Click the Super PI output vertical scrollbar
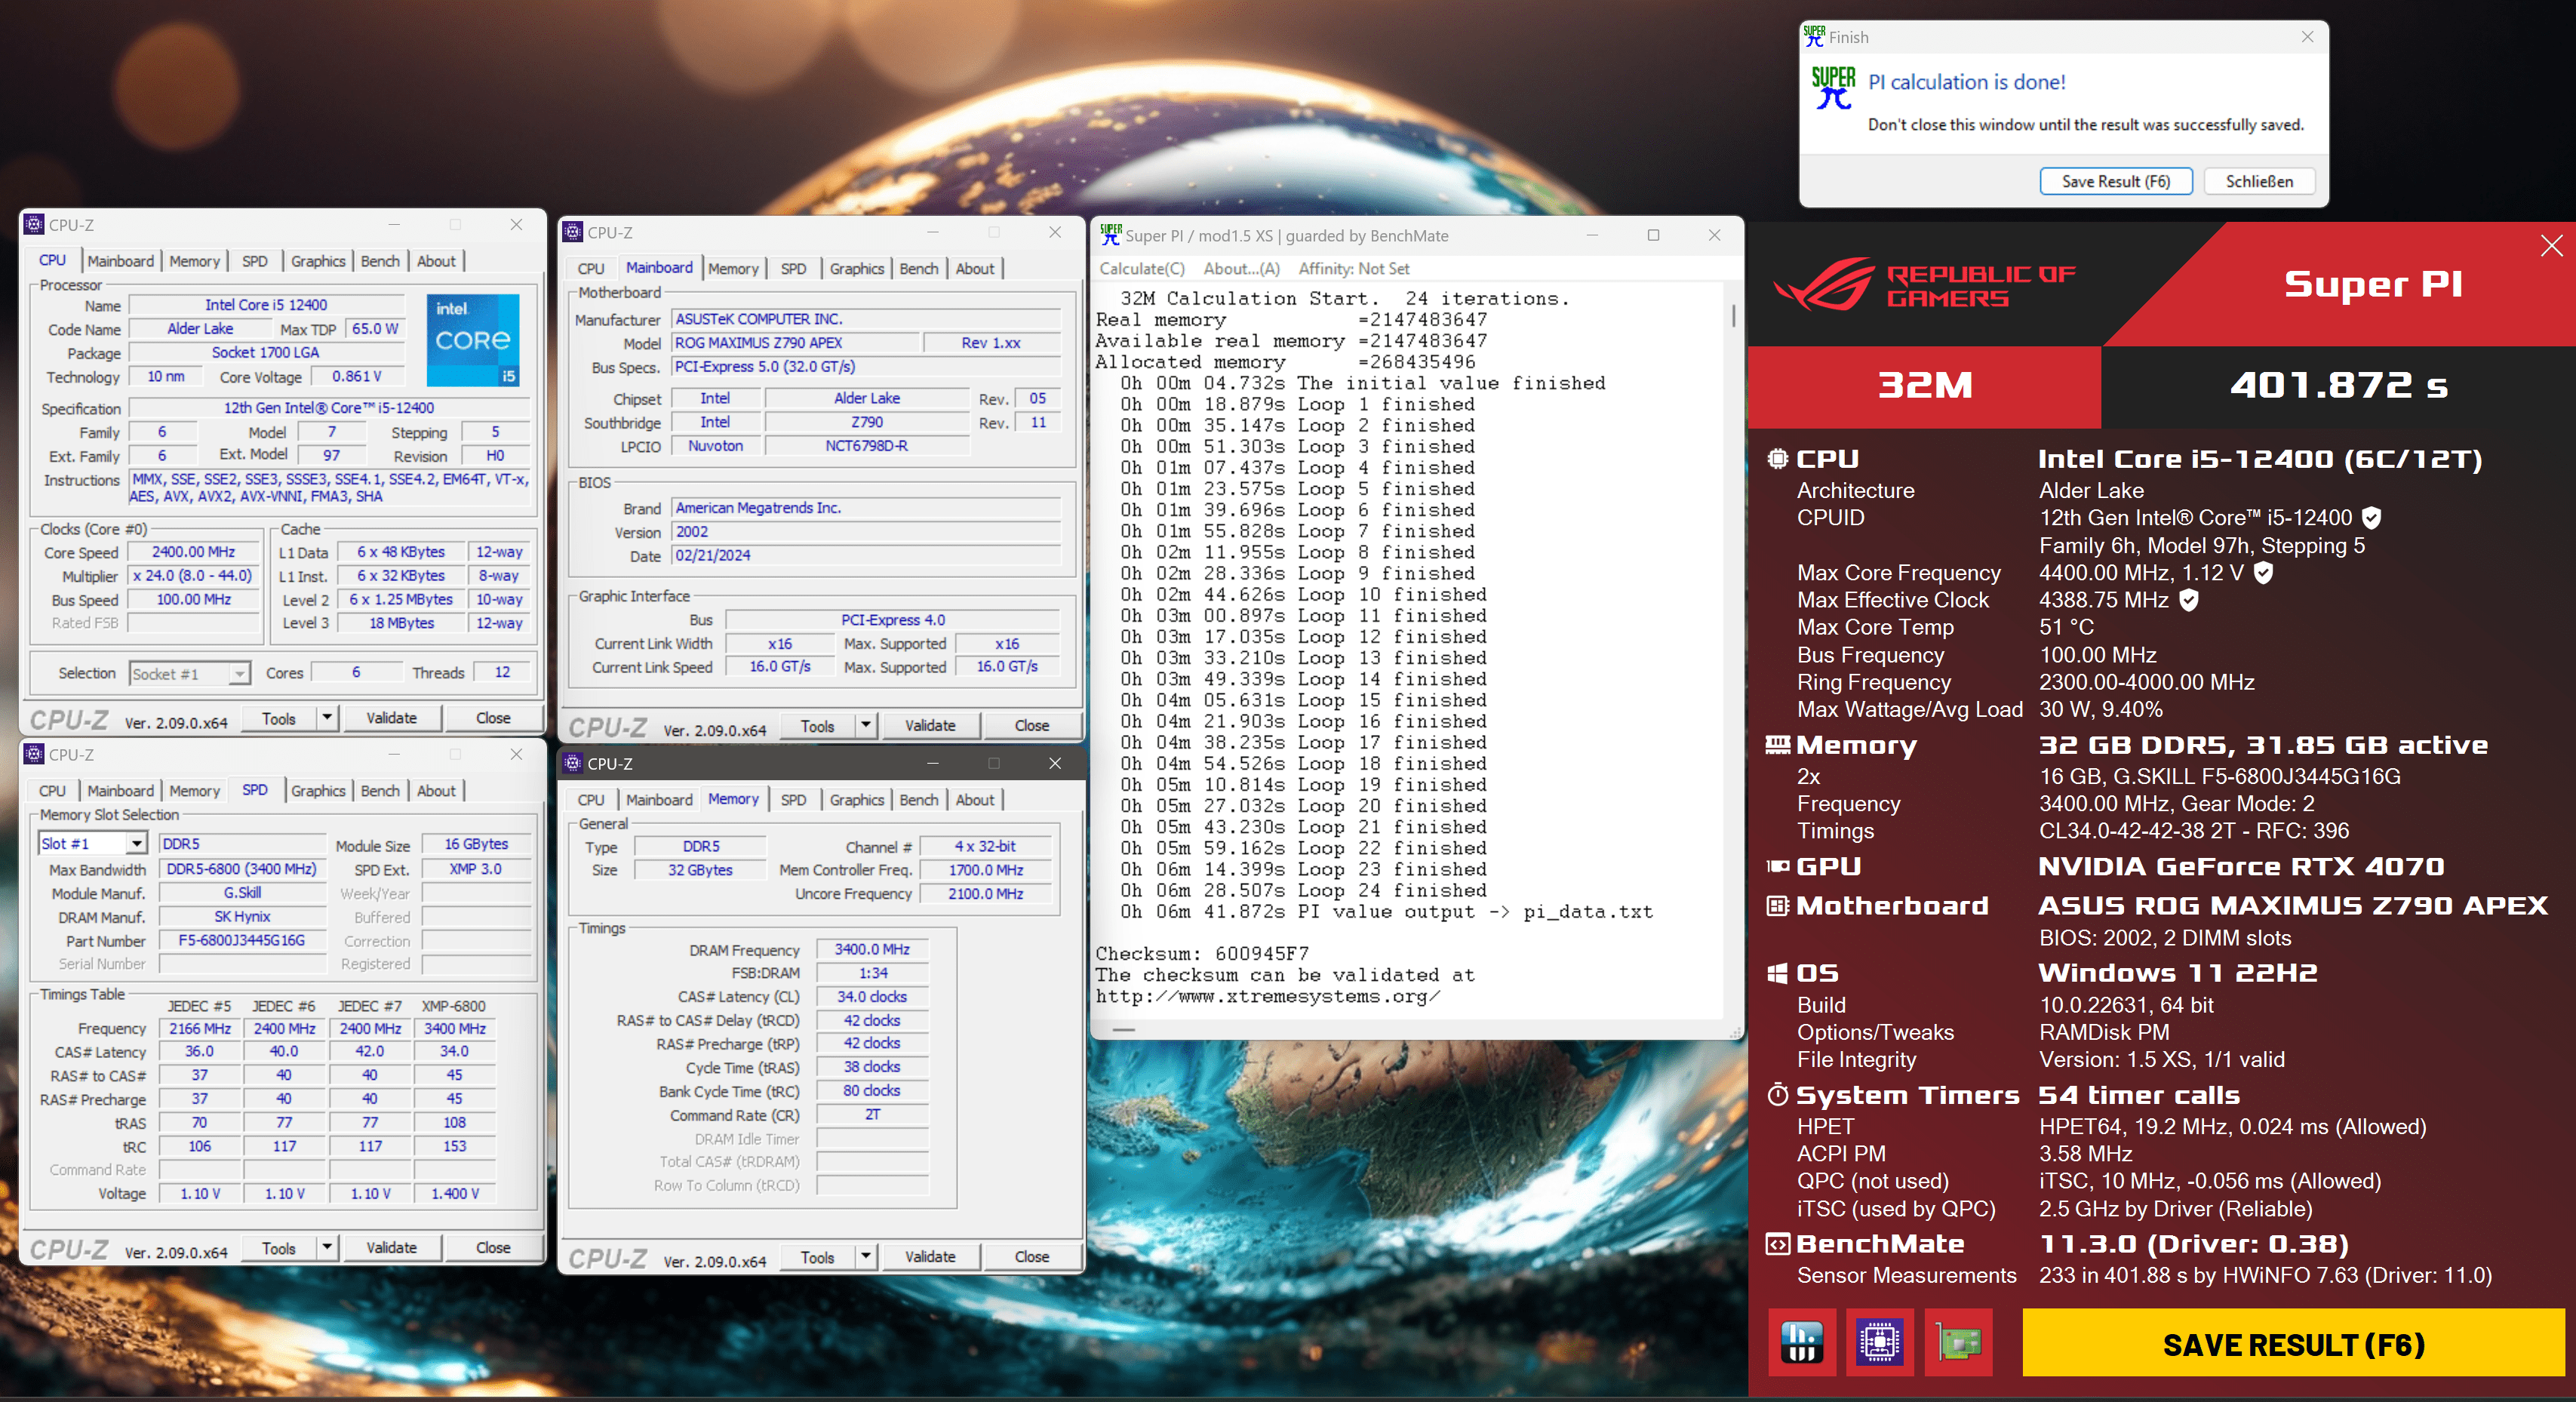2576x1402 pixels. pos(1733,316)
